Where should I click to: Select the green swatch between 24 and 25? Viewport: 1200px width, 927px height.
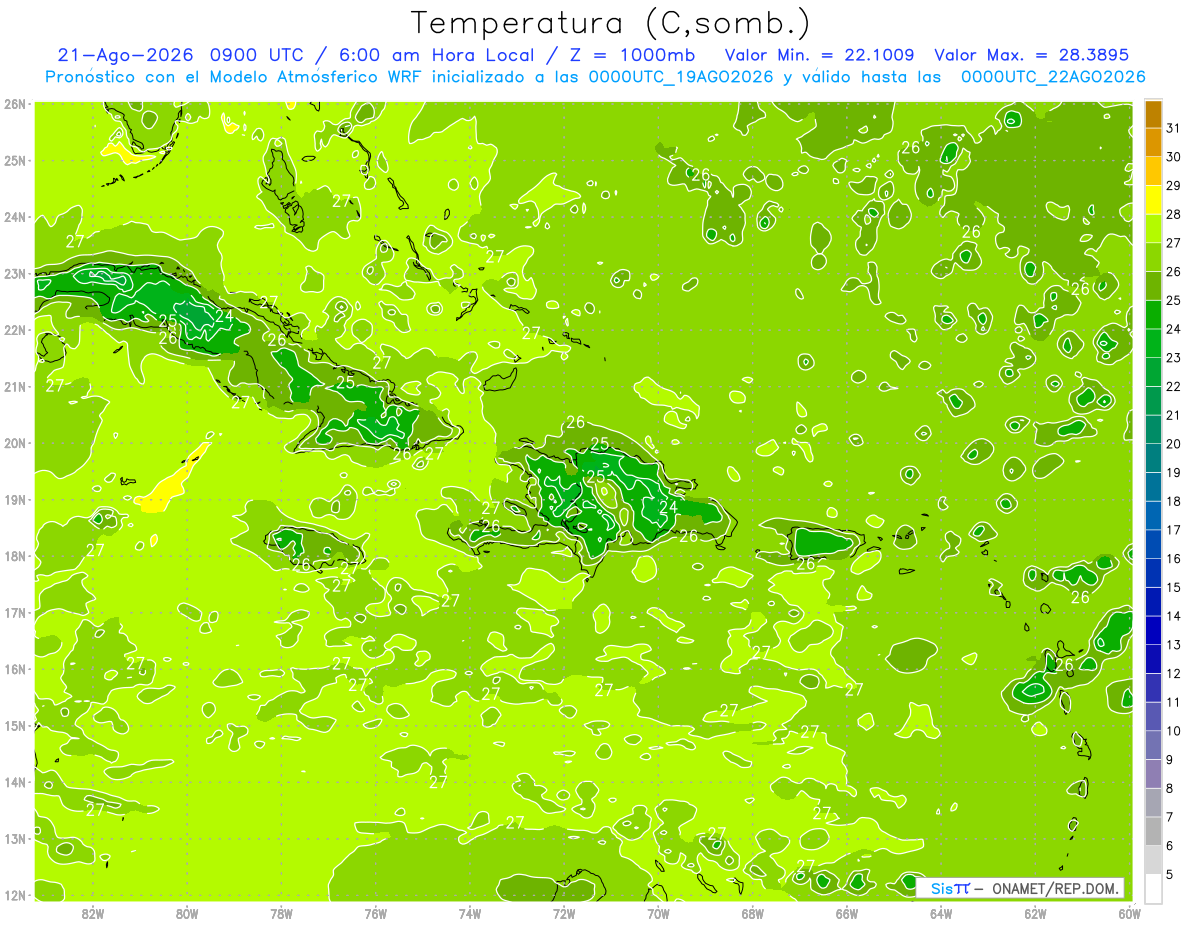(1153, 314)
